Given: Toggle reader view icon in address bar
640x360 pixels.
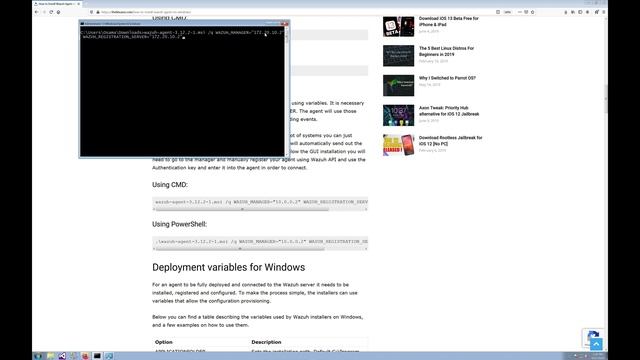Looking at the screenshot, I should pos(498,12).
